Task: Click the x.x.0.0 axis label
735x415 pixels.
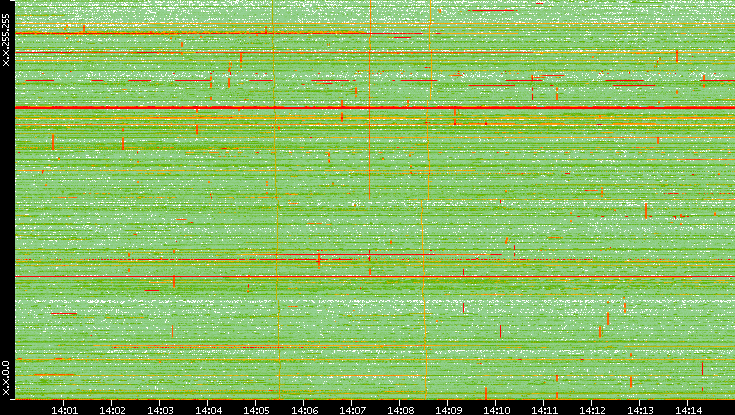Action: tap(6, 378)
